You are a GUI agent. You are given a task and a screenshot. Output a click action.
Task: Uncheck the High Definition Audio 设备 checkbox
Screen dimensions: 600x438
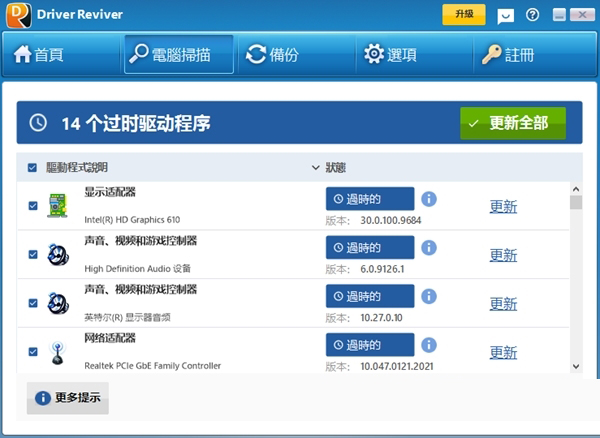pos(33,254)
